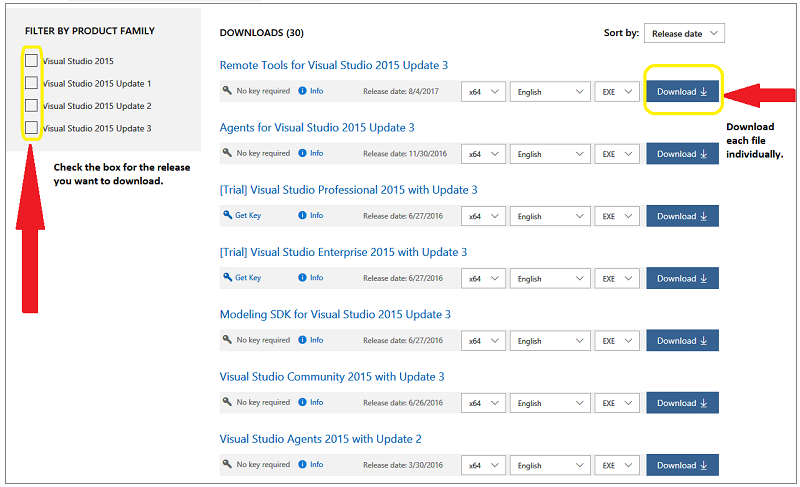Open English dropdown for Agents Update 3
This screenshot has height=487, width=800.
pos(550,154)
